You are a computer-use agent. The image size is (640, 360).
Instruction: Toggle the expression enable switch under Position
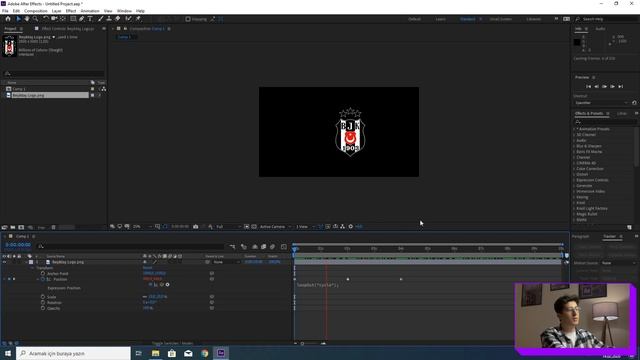point(151,284)
